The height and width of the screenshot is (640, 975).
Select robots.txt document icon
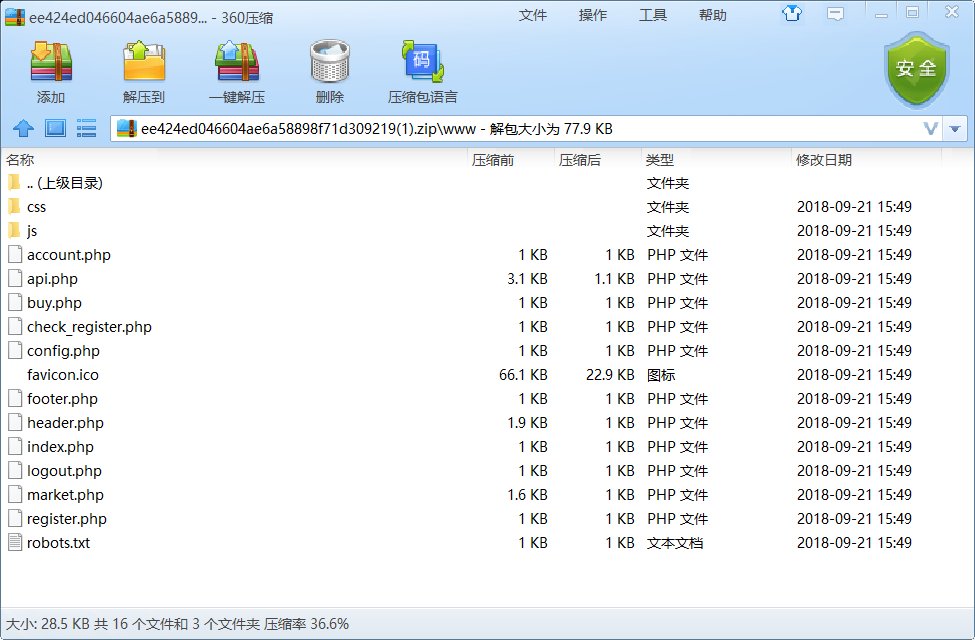(x=15, y=542)
